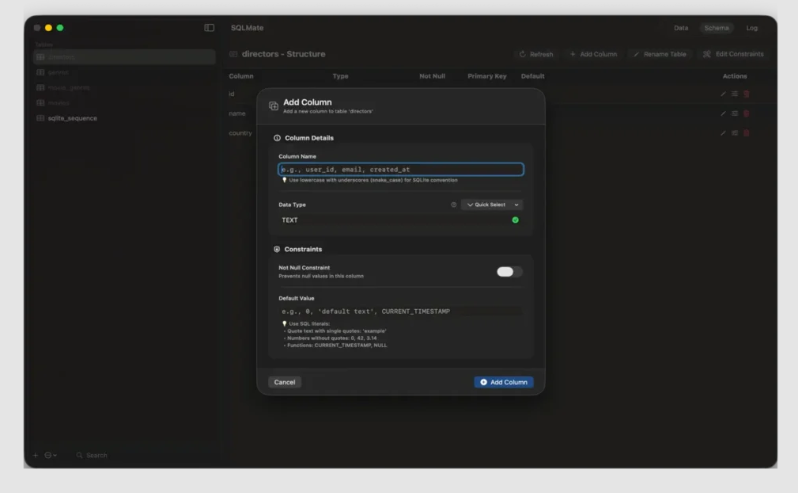Click the Type column header
Screen dimensions: 798x493
click(340, 76)
